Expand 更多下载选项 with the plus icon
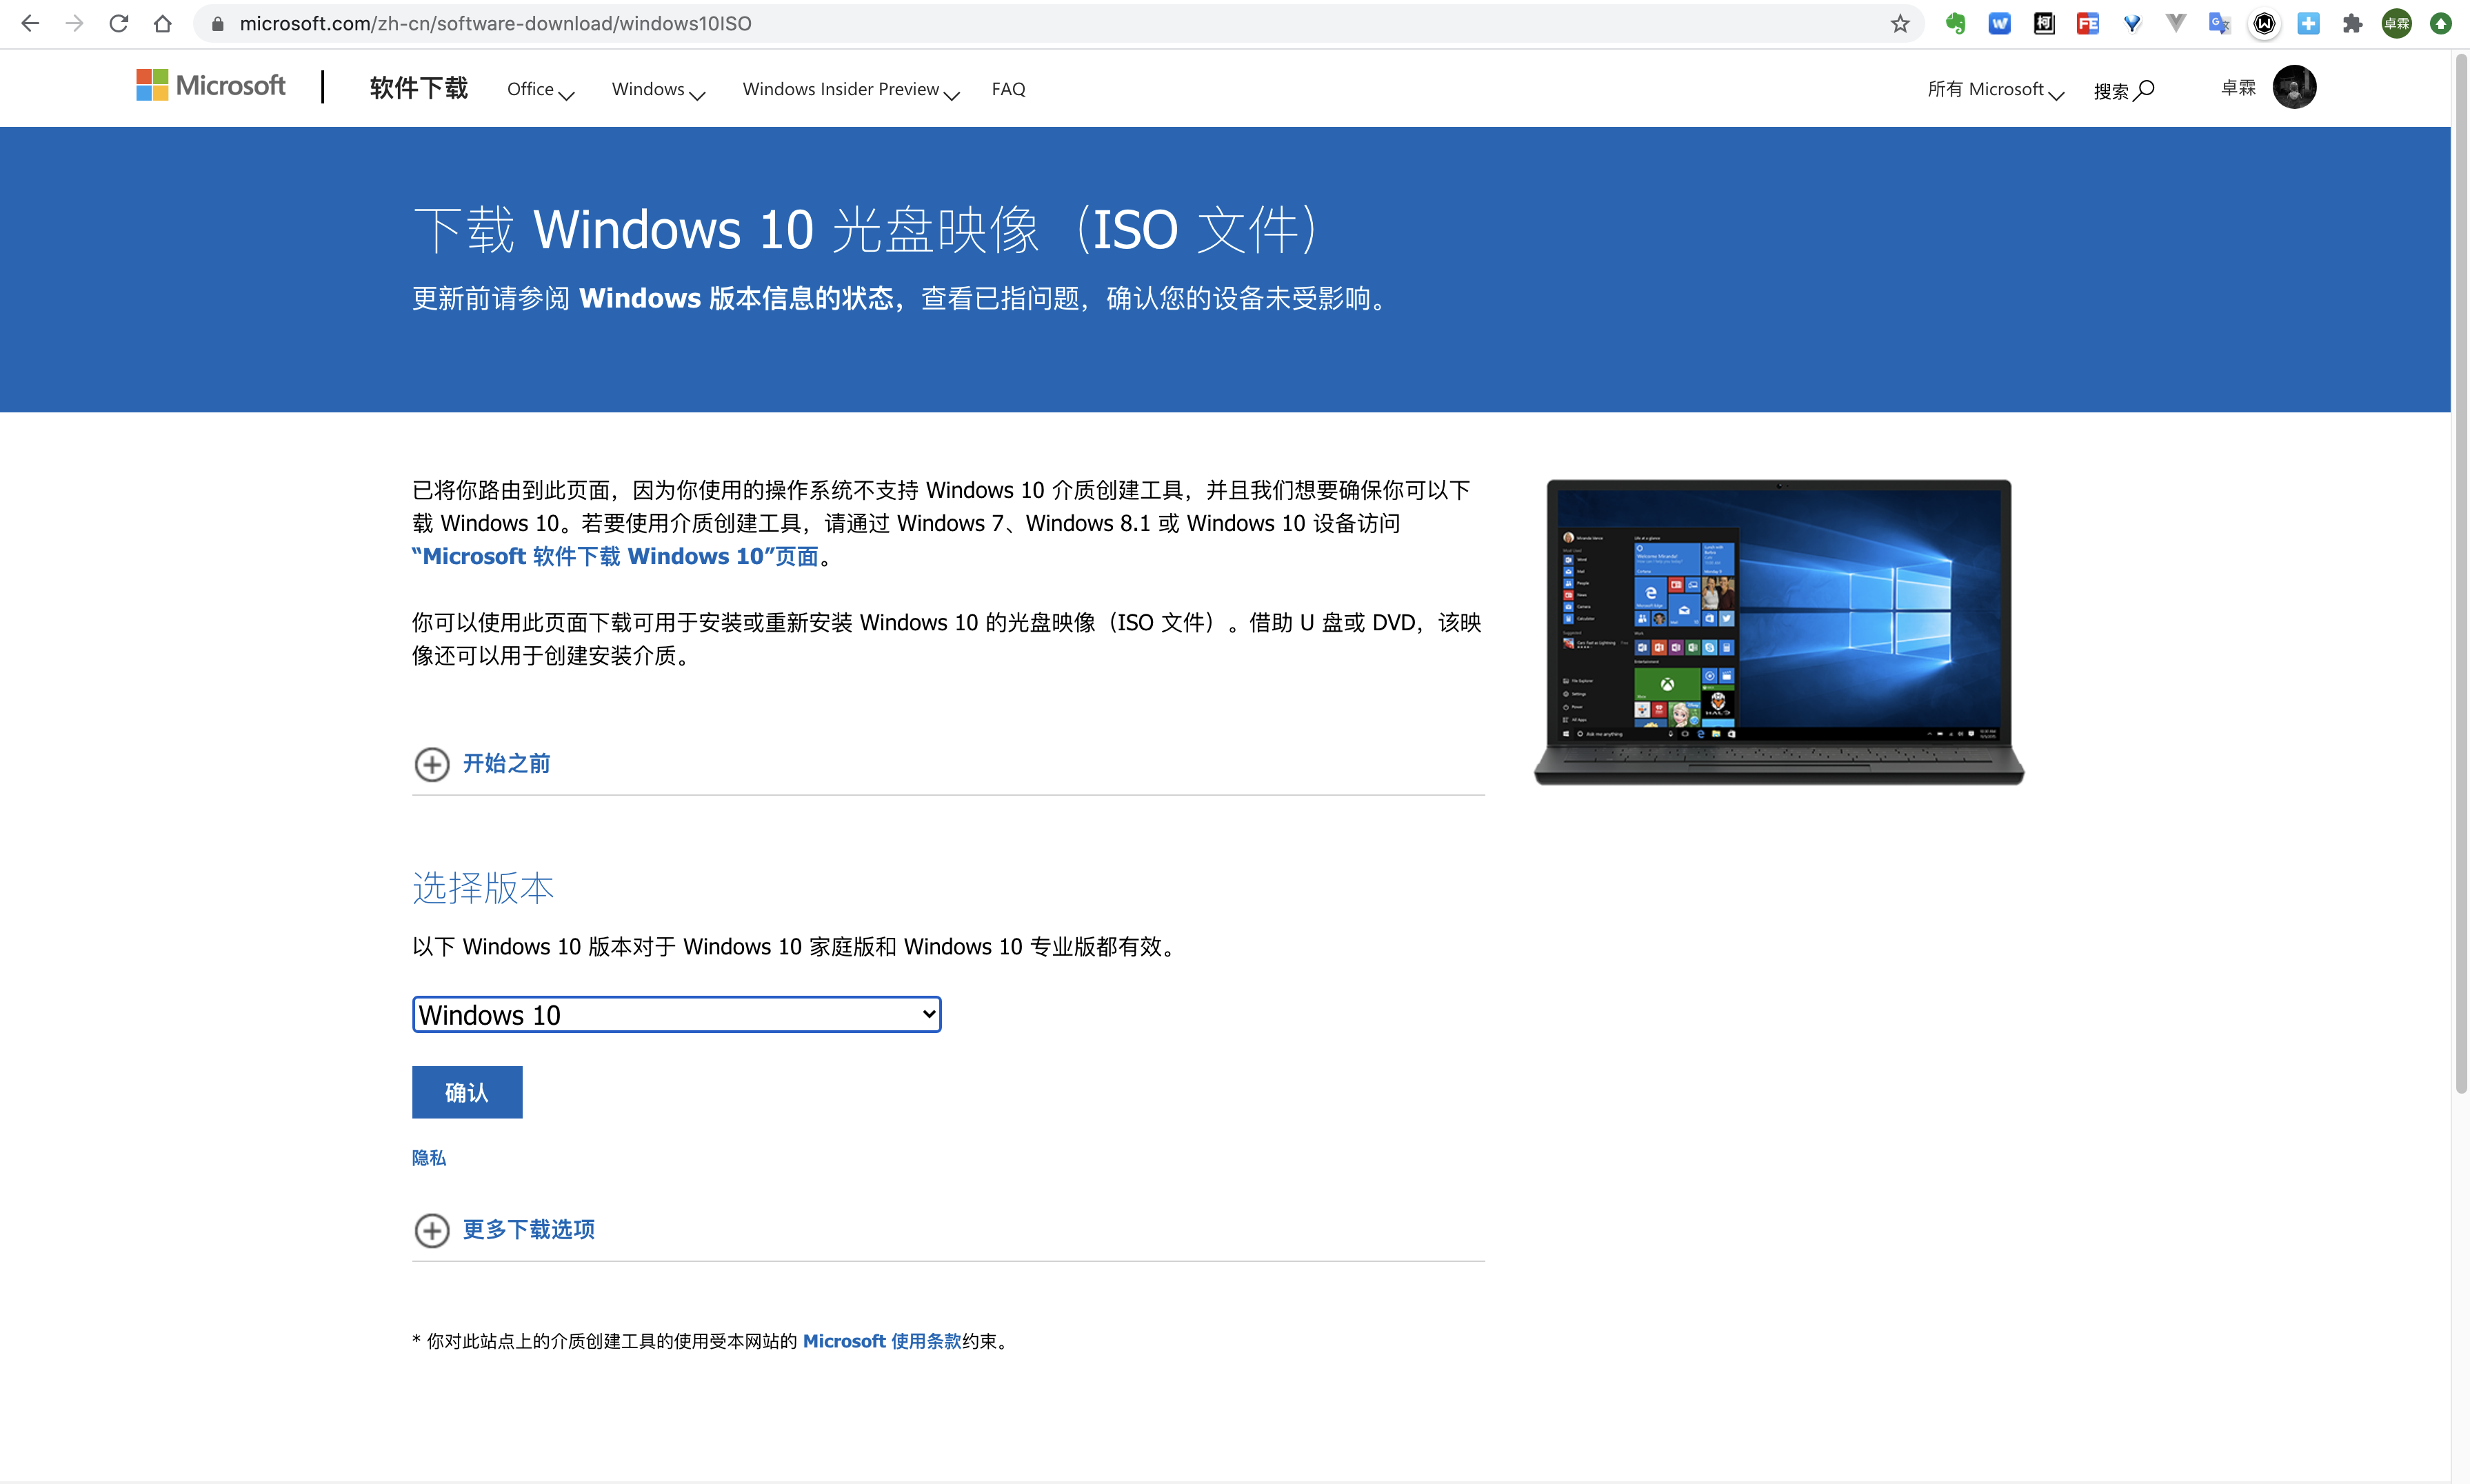The width and height of the screenshot is (2470, 1484). coord(431,1230)
